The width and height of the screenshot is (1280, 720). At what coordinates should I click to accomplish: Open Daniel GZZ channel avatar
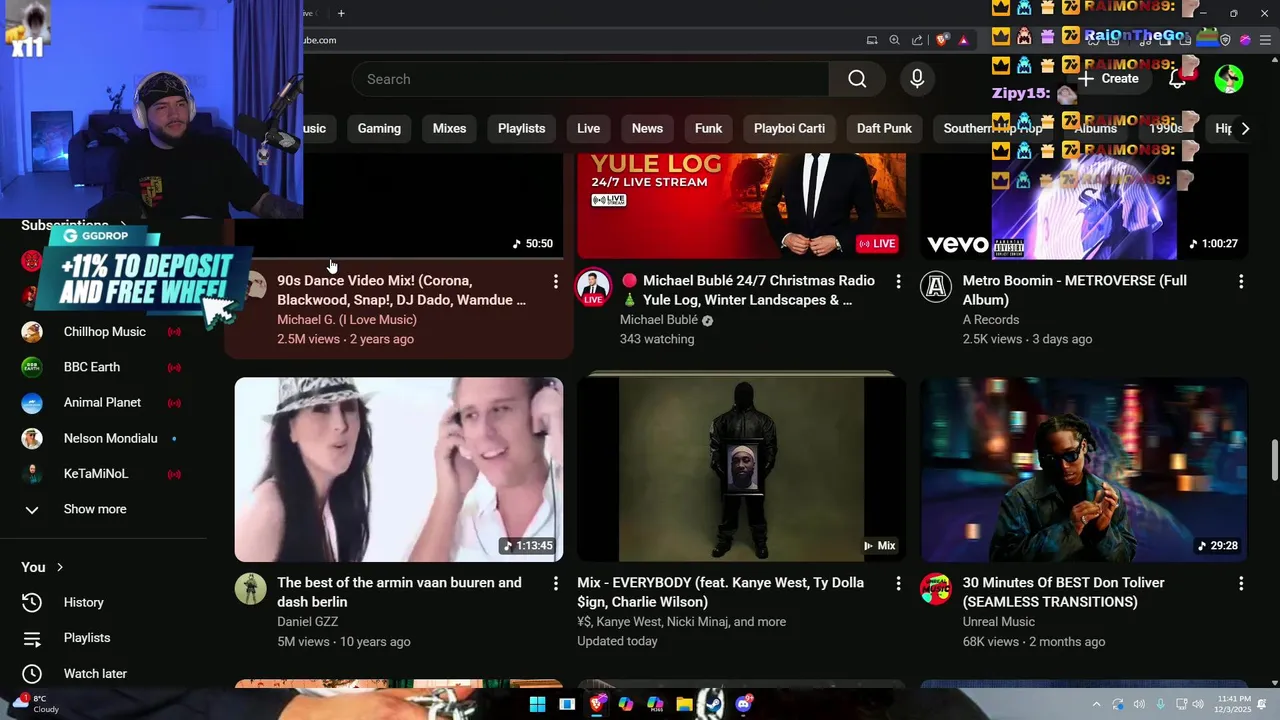(250, 589)
